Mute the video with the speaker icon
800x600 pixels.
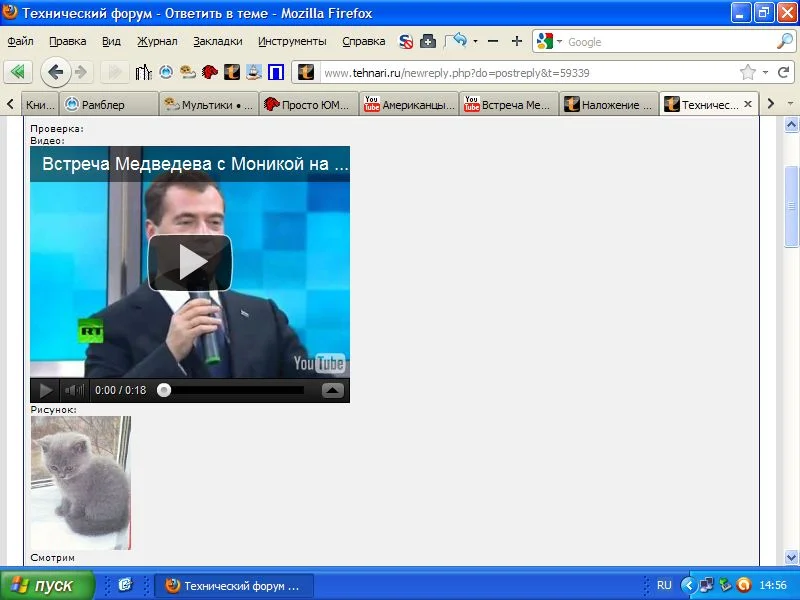tap(74, 390)
